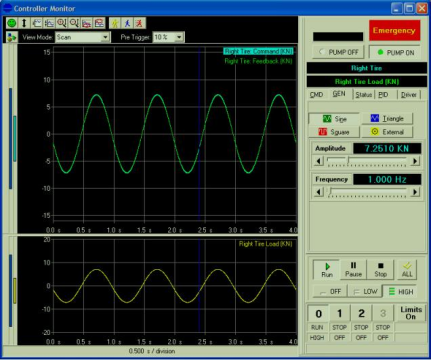Click the green smiley face toolbar icon
The width and height of the screenshot is (431, 360).
pyautogui.click(x=12, y=23)
